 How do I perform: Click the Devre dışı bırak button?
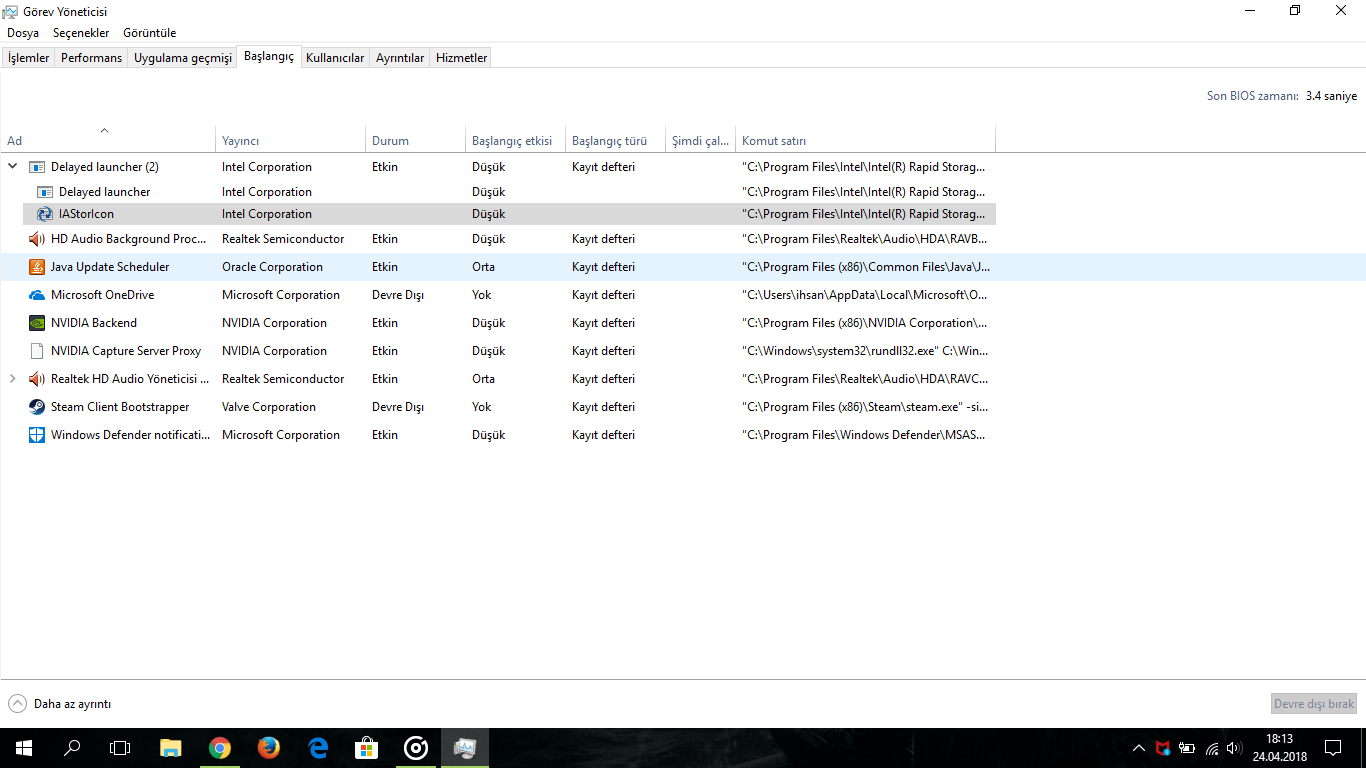1314,704
